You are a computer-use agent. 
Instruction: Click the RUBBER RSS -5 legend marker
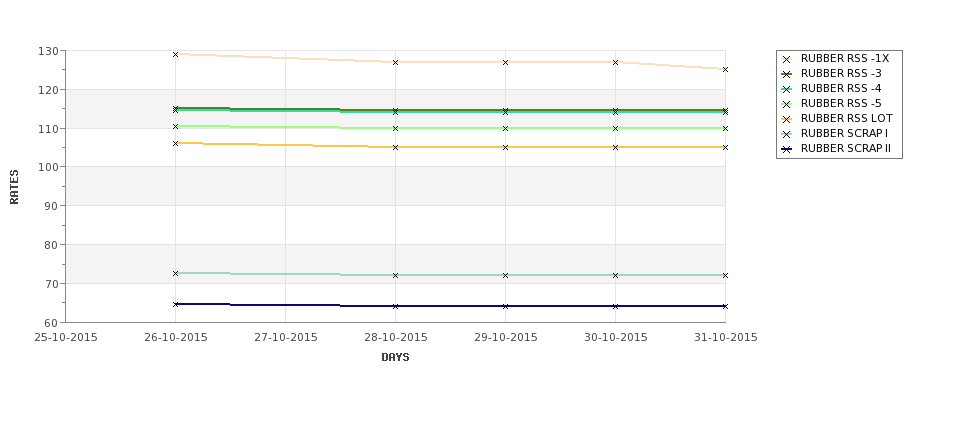787,104
